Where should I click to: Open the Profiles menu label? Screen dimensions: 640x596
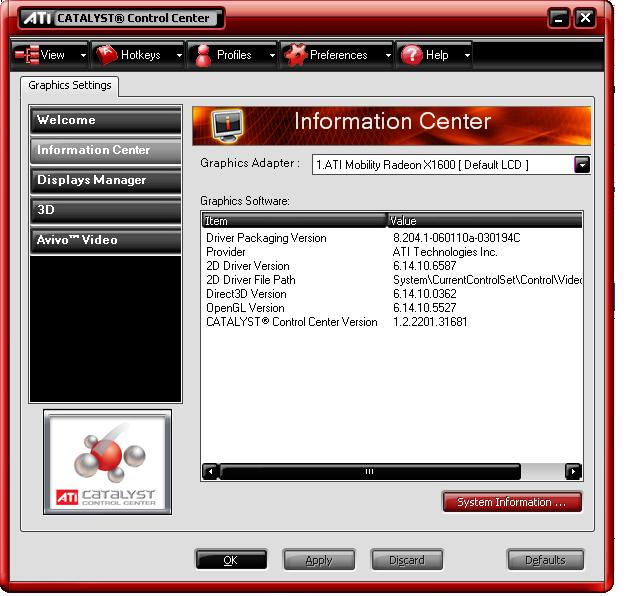coord(234,55)
